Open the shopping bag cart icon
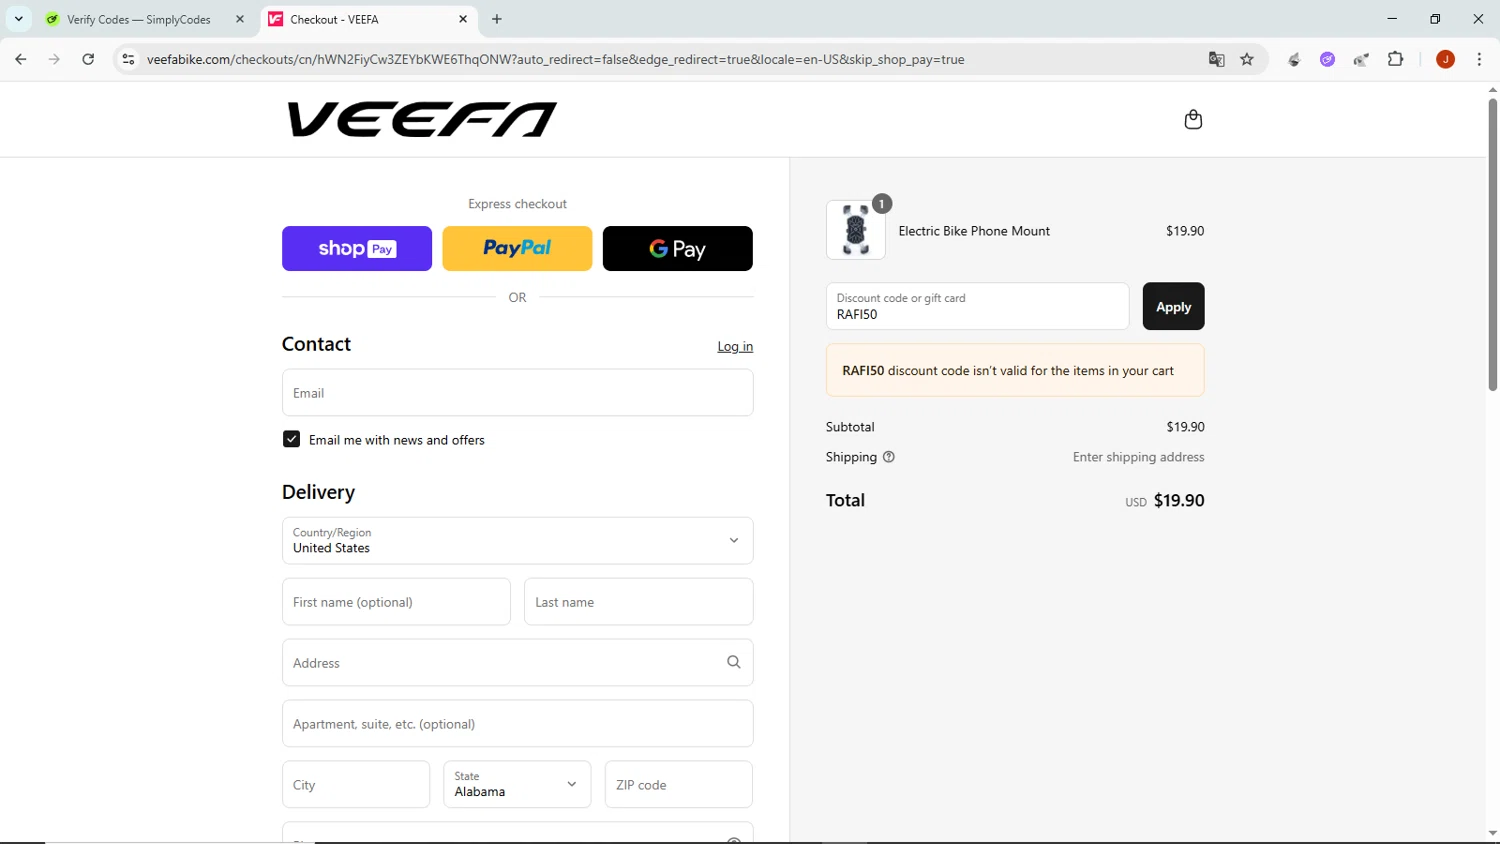Screen dimensions: 1500x844 click(1193, 120)
